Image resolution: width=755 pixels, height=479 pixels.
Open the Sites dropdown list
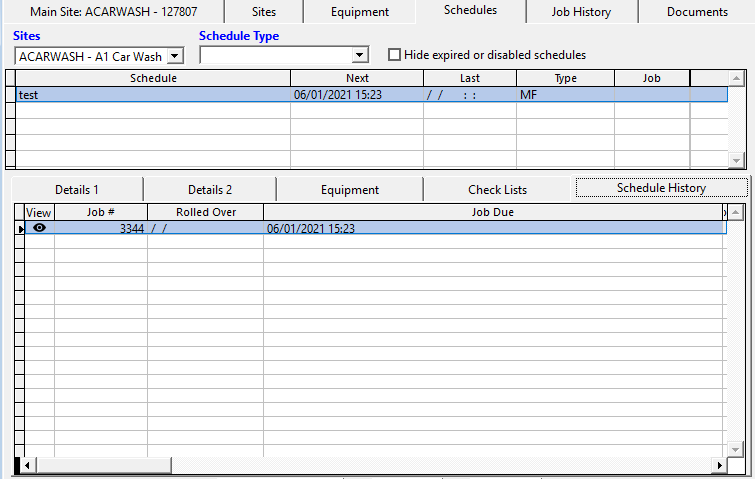[x=175, y=56]
